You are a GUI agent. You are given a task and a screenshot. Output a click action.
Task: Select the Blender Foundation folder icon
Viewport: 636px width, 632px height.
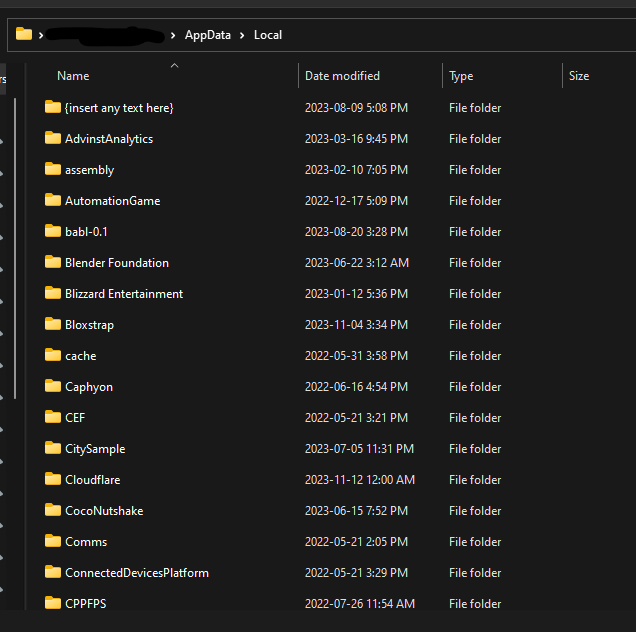(53, 262)
